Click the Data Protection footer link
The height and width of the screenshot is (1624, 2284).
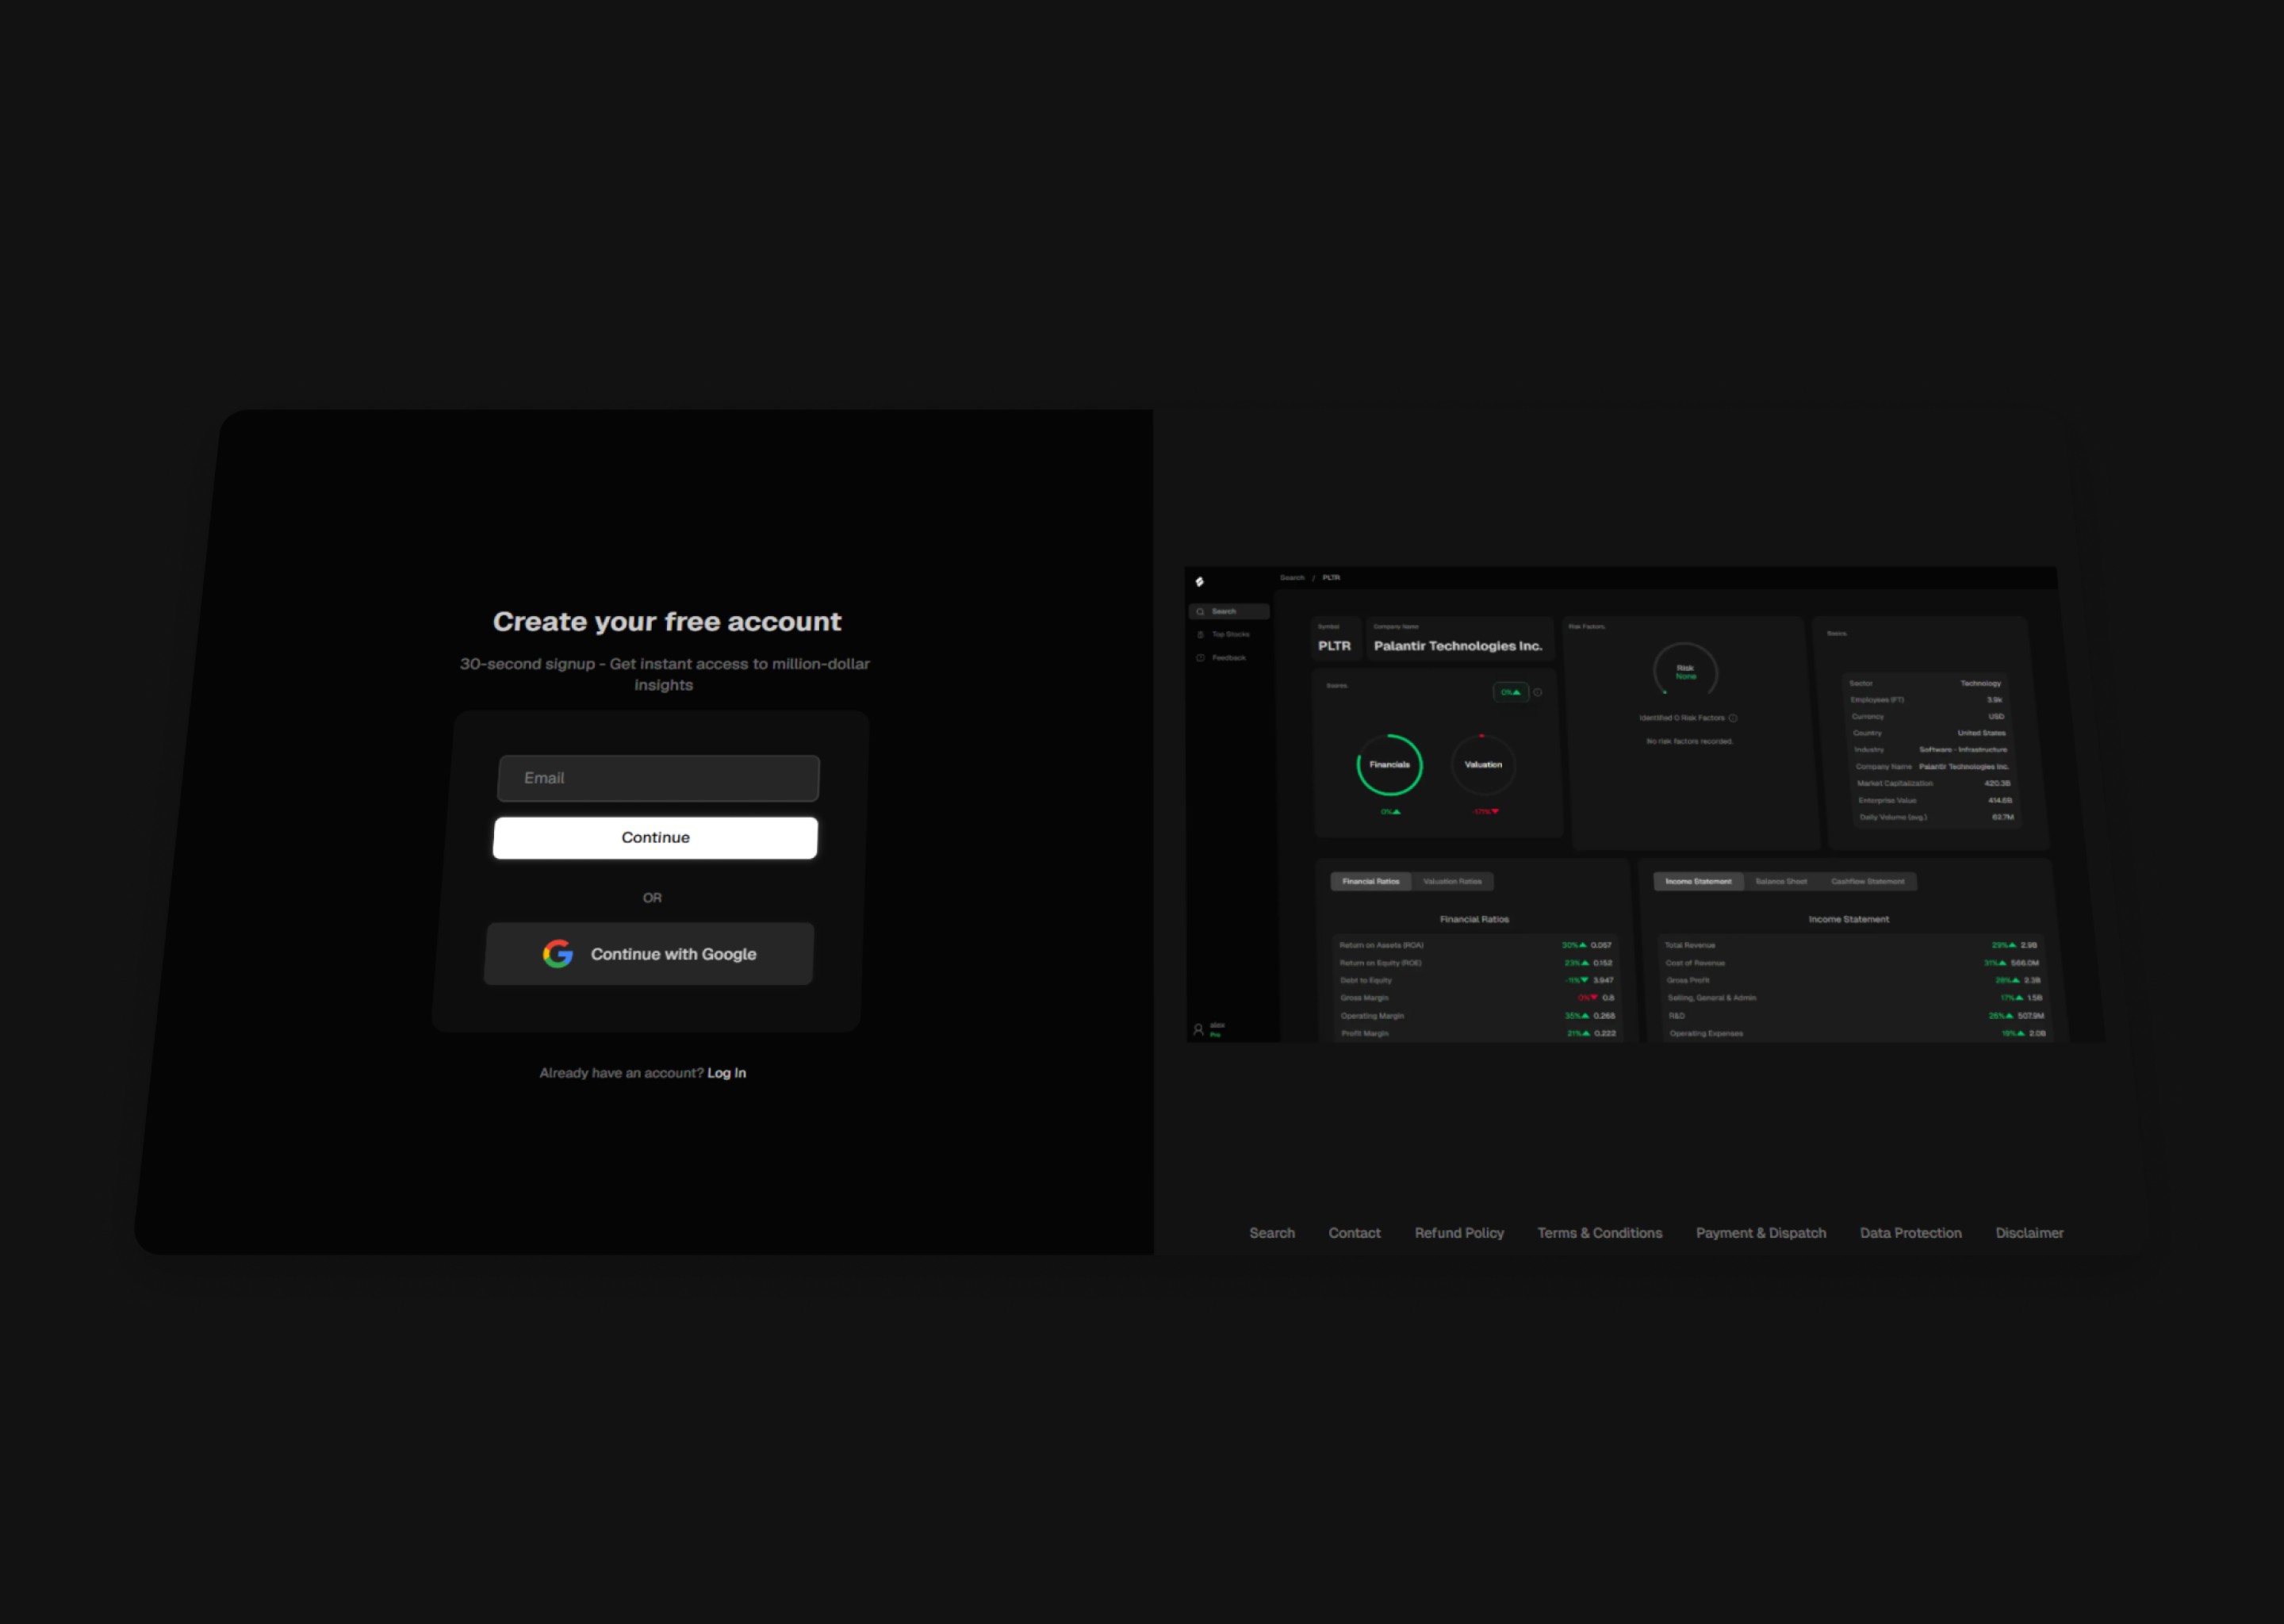(x=1910, y=1233)
